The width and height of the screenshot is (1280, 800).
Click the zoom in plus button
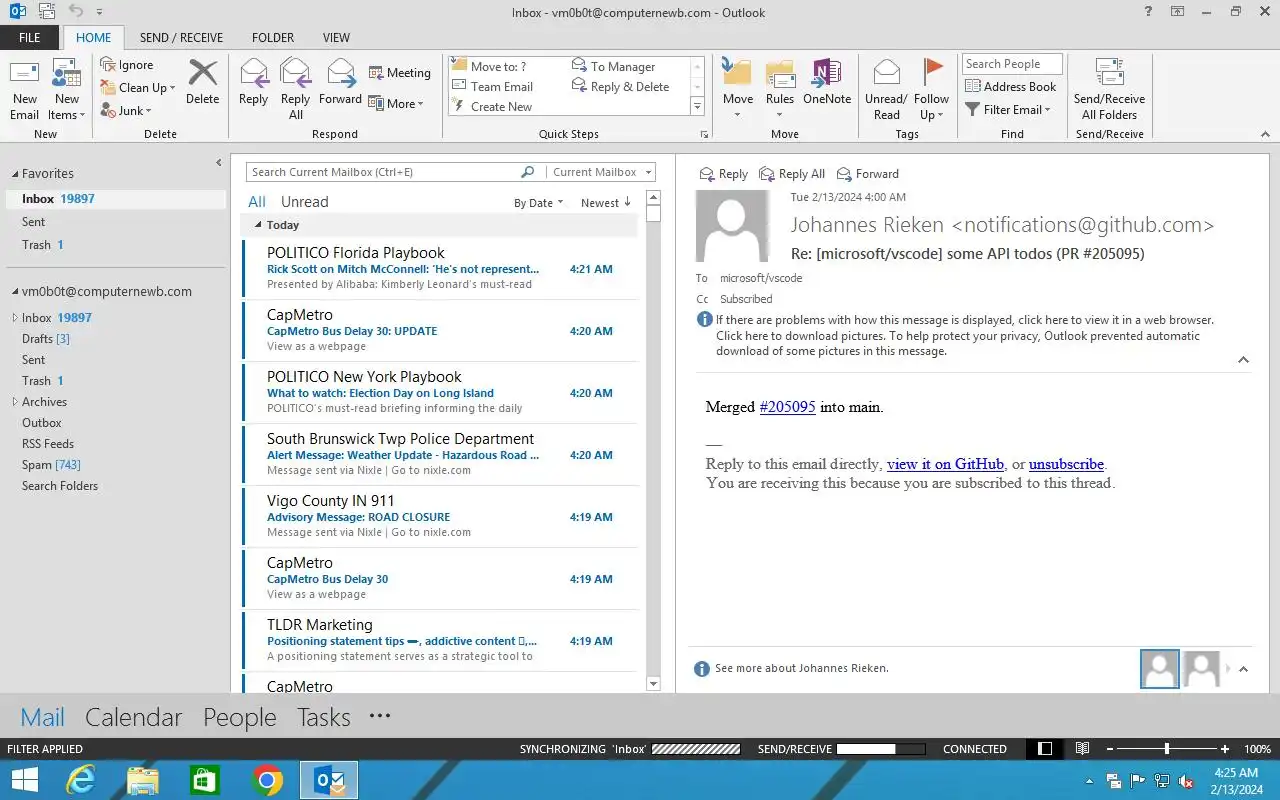[1225, 749]
